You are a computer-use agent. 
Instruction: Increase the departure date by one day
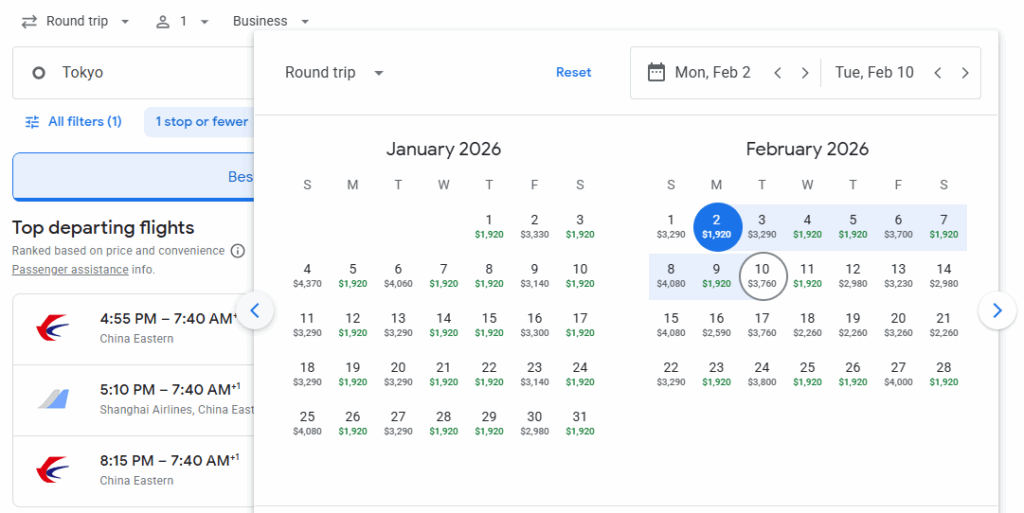pyautogui.click(x=805, y=73)
